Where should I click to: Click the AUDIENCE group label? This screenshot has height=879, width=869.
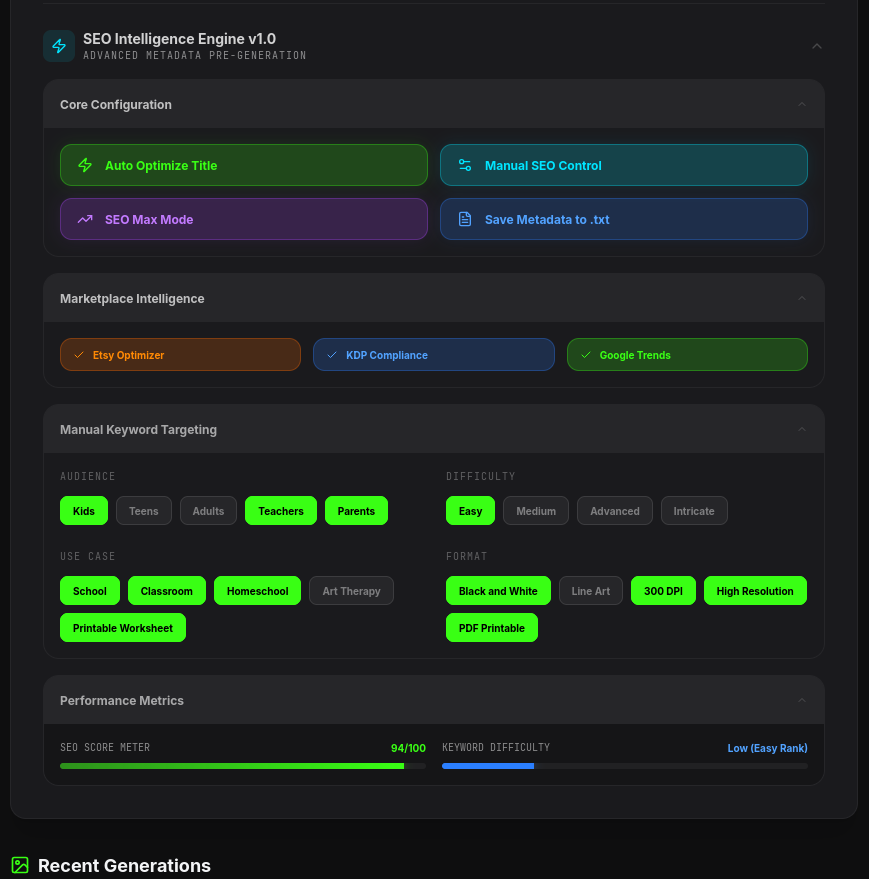tap(87, 476)
